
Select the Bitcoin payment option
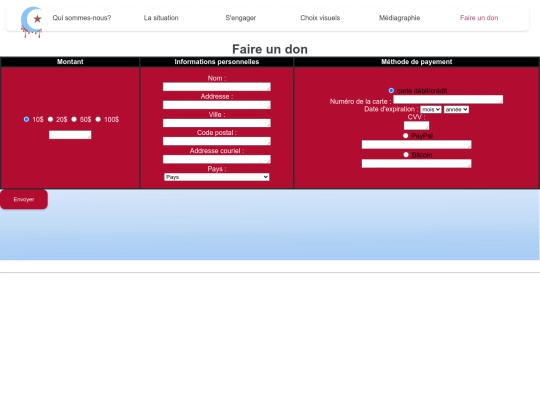(x=406, y=155)
